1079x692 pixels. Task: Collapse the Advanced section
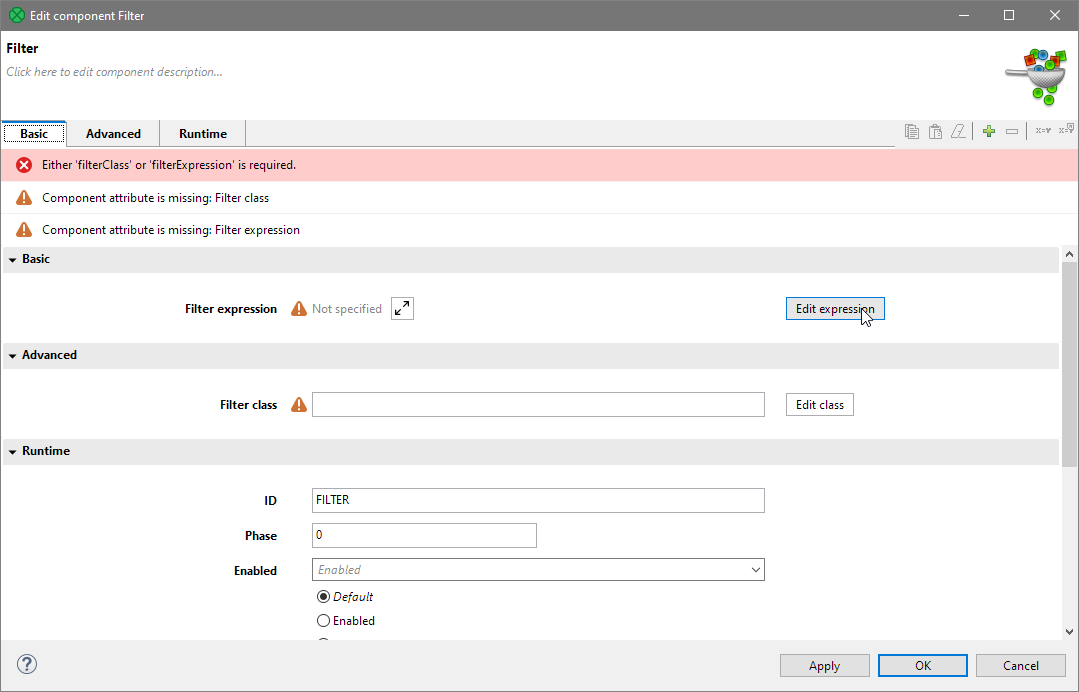click(13, 356)
